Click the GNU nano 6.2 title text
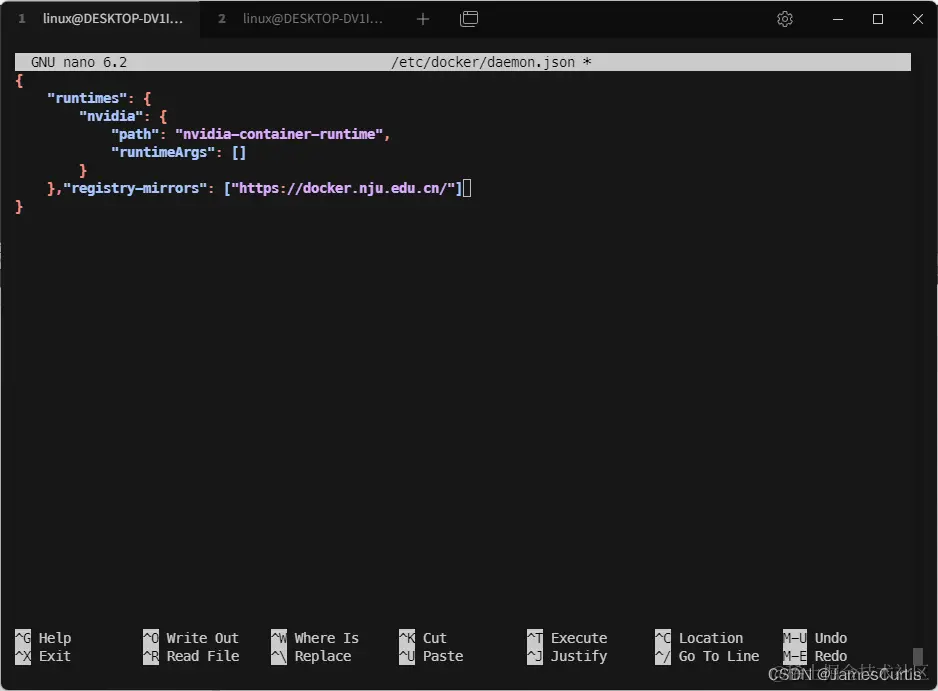The image size is (938, 691). (79, 62)
